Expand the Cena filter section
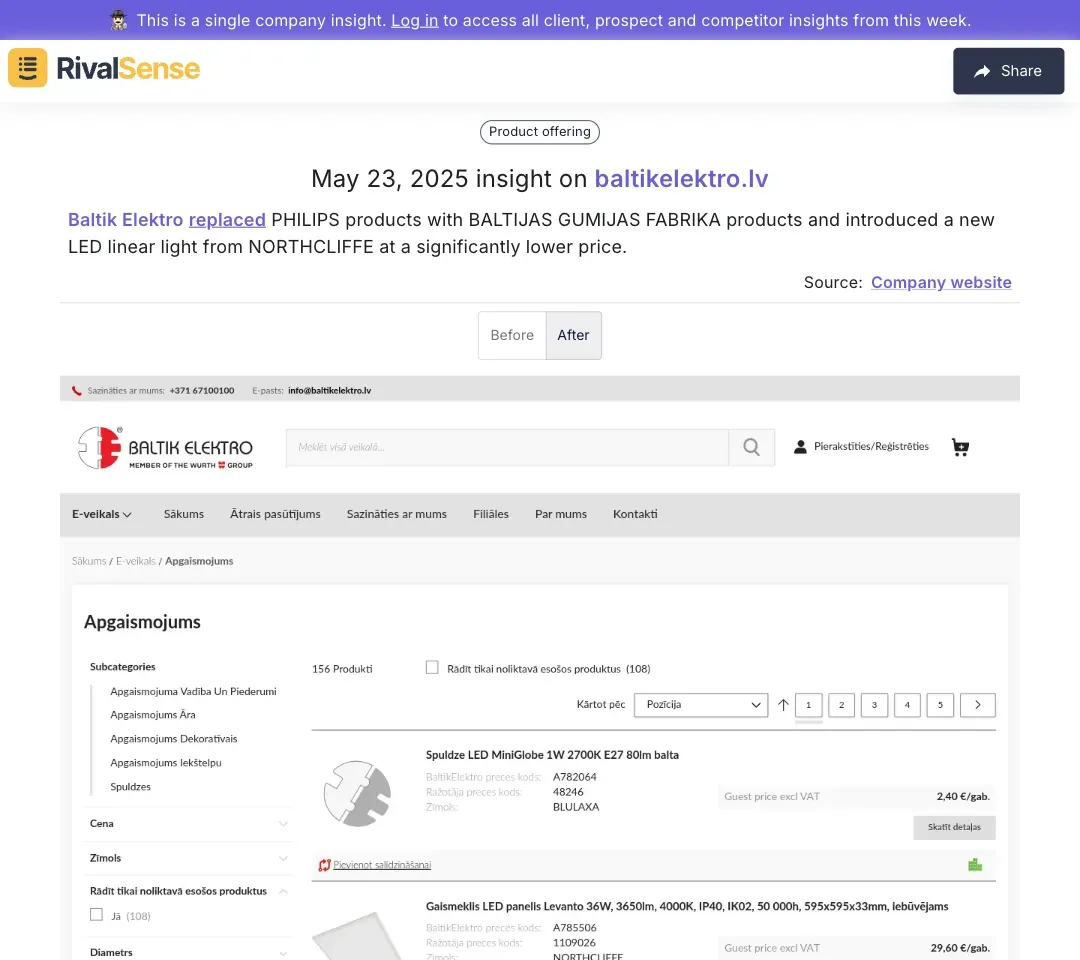Viewport: 1080px width, 960px height. (188, 824)
